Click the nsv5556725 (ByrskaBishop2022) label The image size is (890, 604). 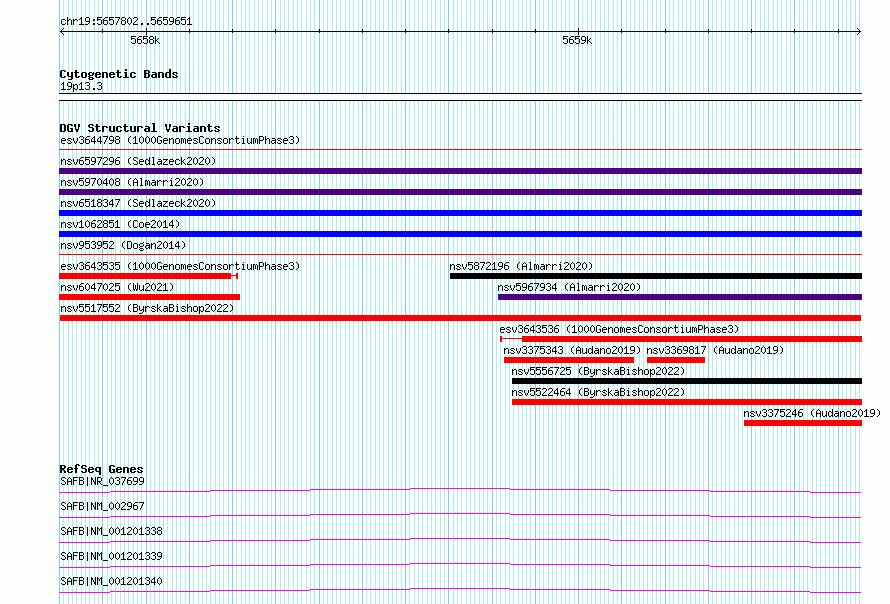[598, 371]
